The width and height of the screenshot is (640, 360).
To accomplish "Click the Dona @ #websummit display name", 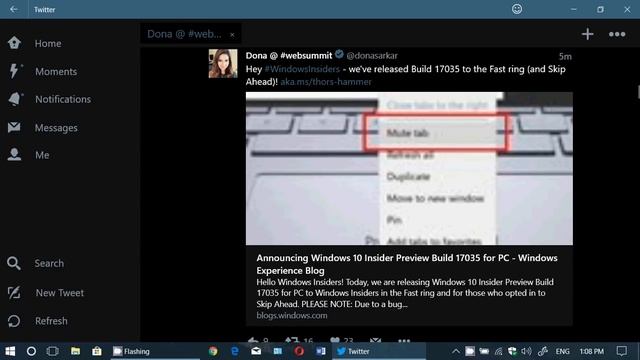I will click(x=289, y=56).
